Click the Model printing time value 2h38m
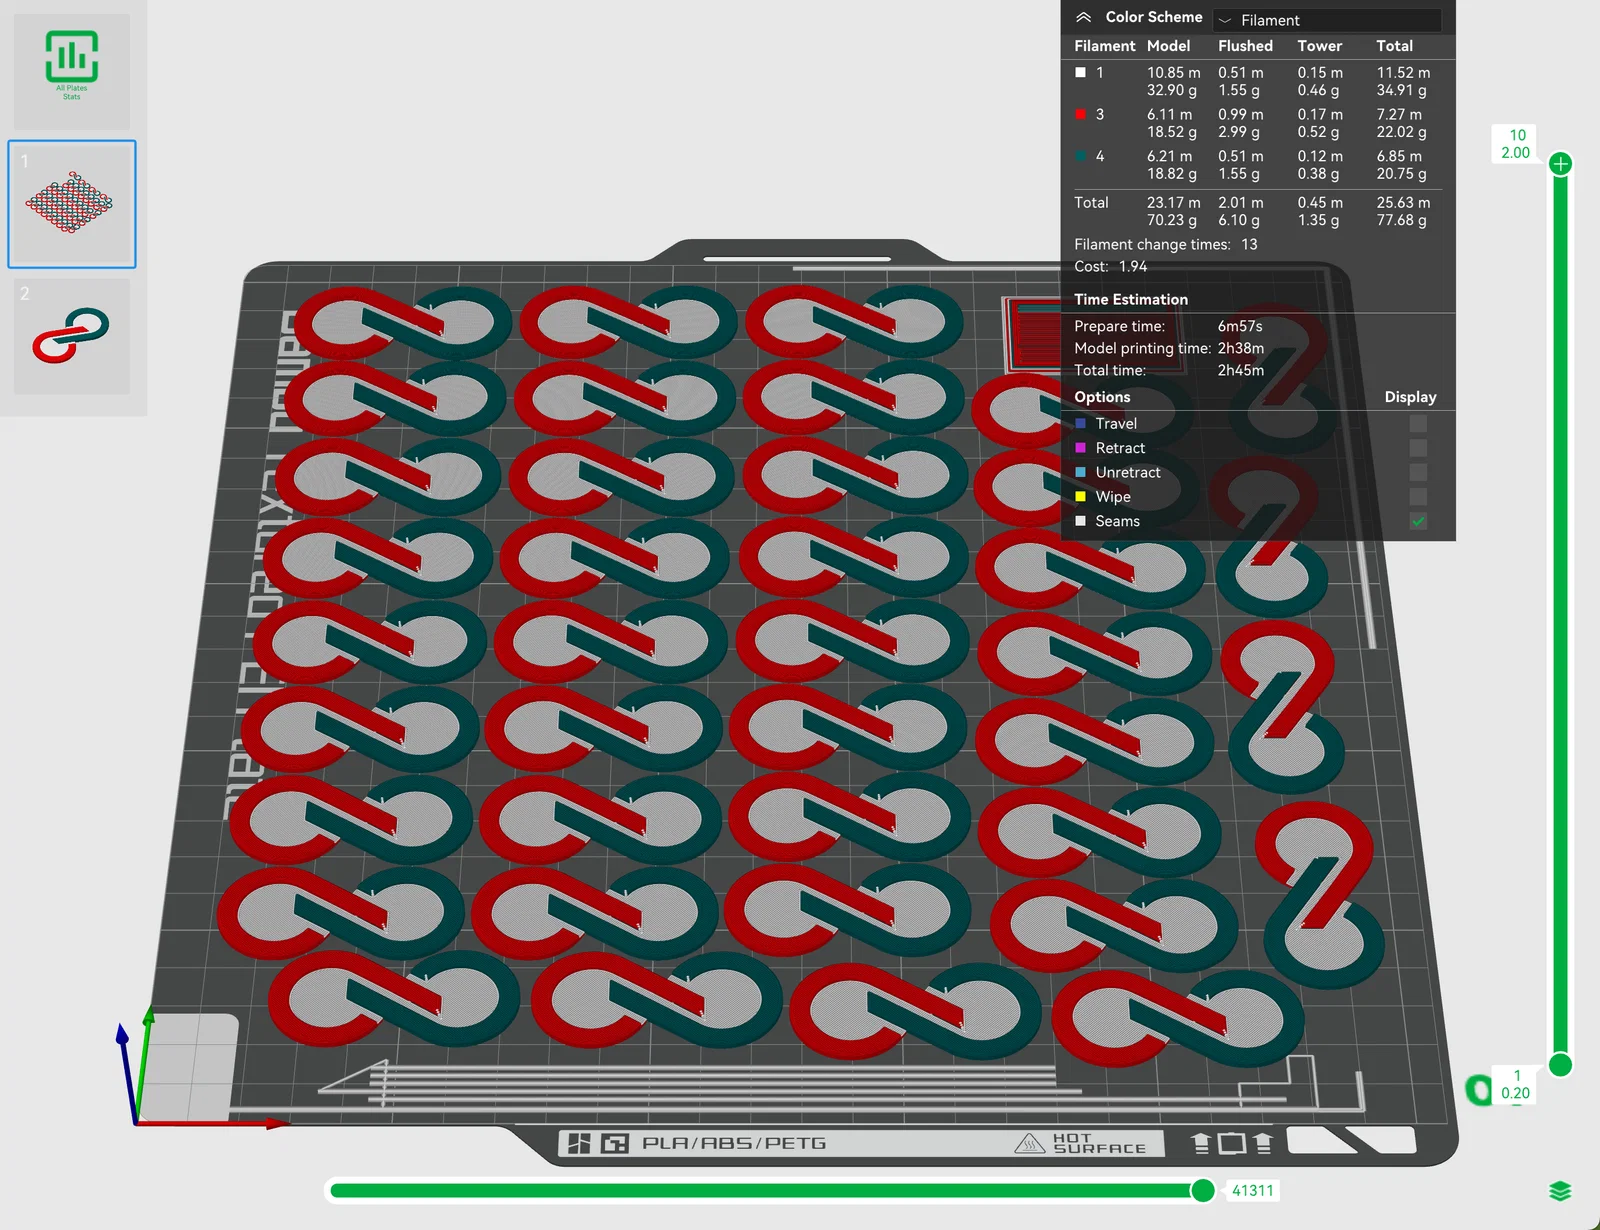The image size is (1600, 1230). click(x=1241, y=348)
